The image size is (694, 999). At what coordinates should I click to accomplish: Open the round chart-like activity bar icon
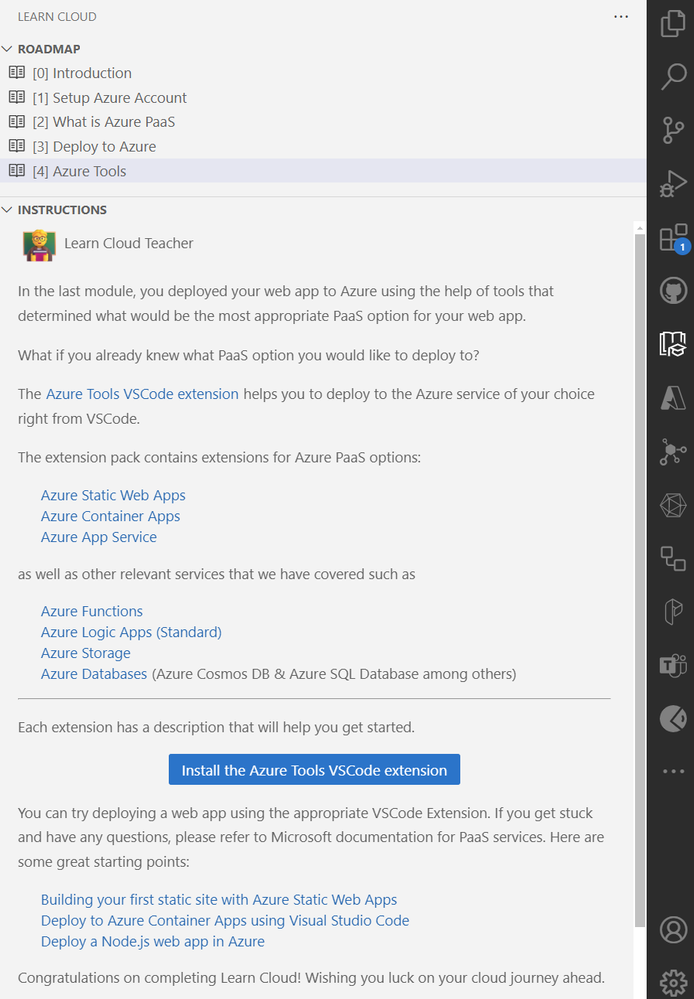pyautogui.click(x=673, y=719)
